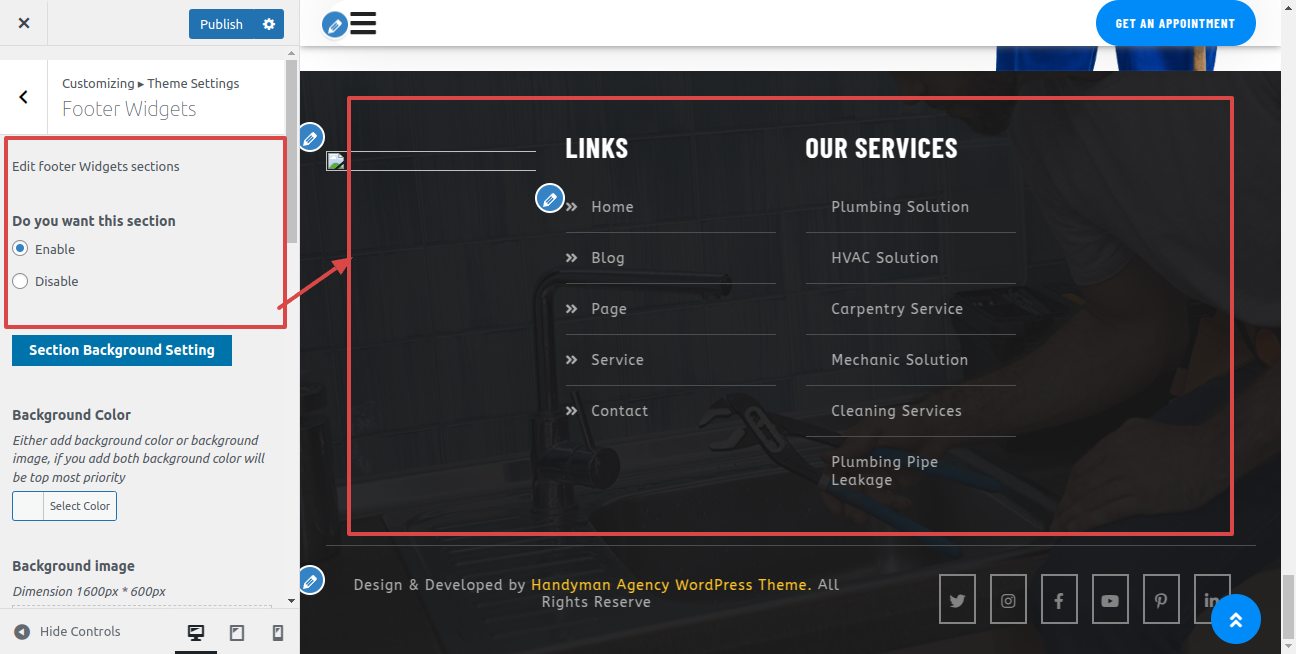Open the Pinterest social icon
The image size is (1296, 654).
tap(1161, 599)
